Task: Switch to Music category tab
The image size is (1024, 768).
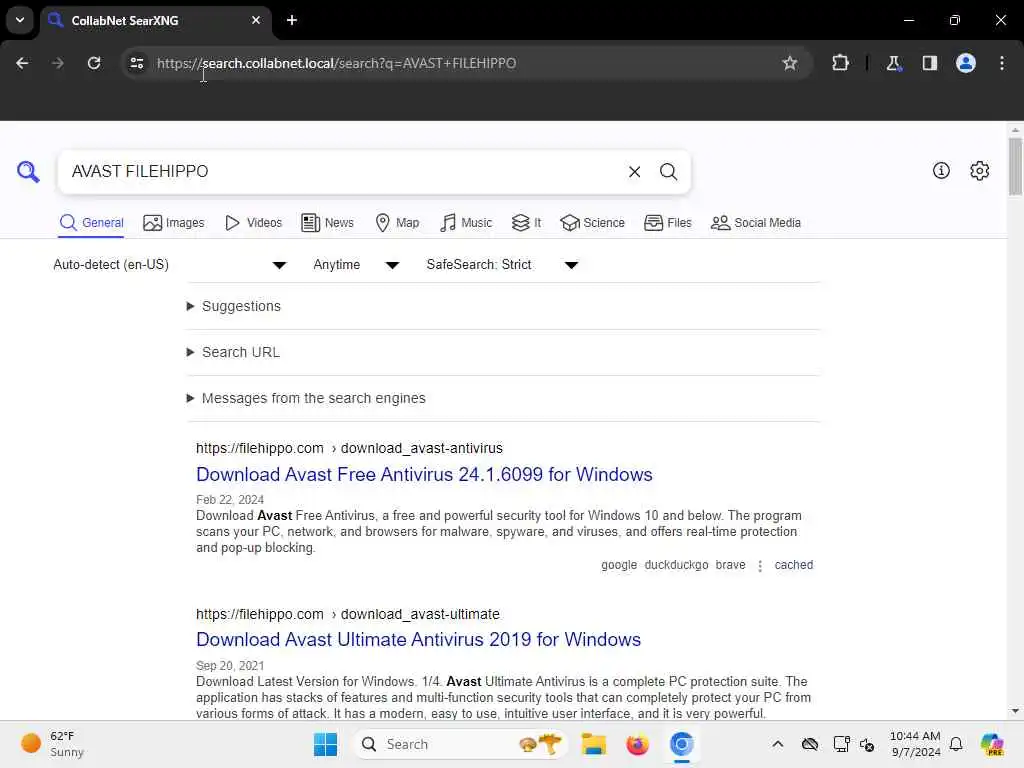Action: [x=466, y=223]
